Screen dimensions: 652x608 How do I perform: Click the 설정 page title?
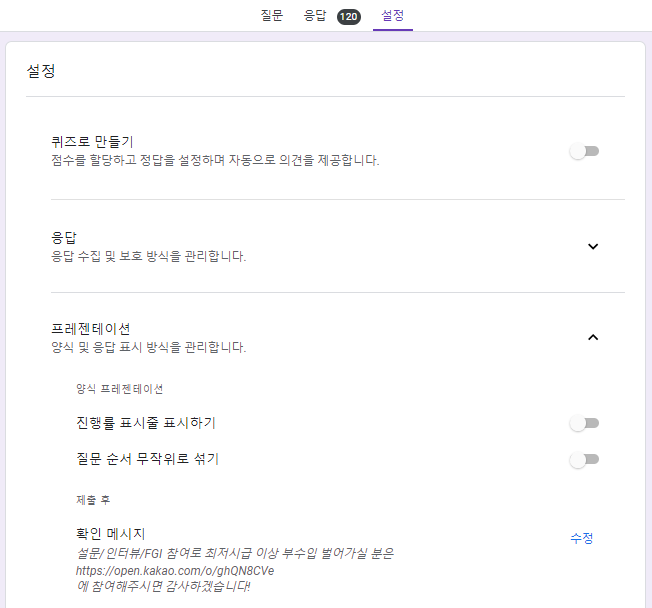(x=41, y=71)
